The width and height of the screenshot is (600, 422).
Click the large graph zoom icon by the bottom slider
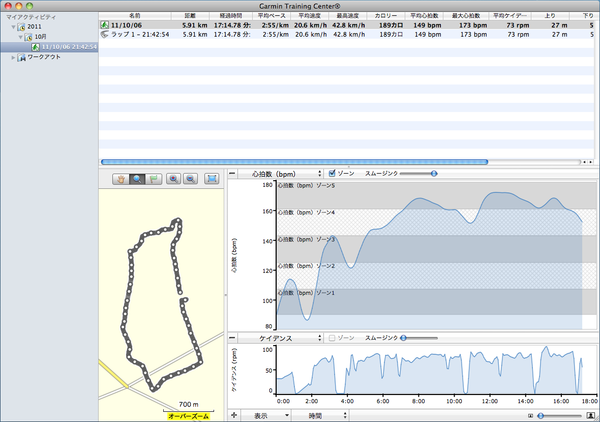click(591, 415)
